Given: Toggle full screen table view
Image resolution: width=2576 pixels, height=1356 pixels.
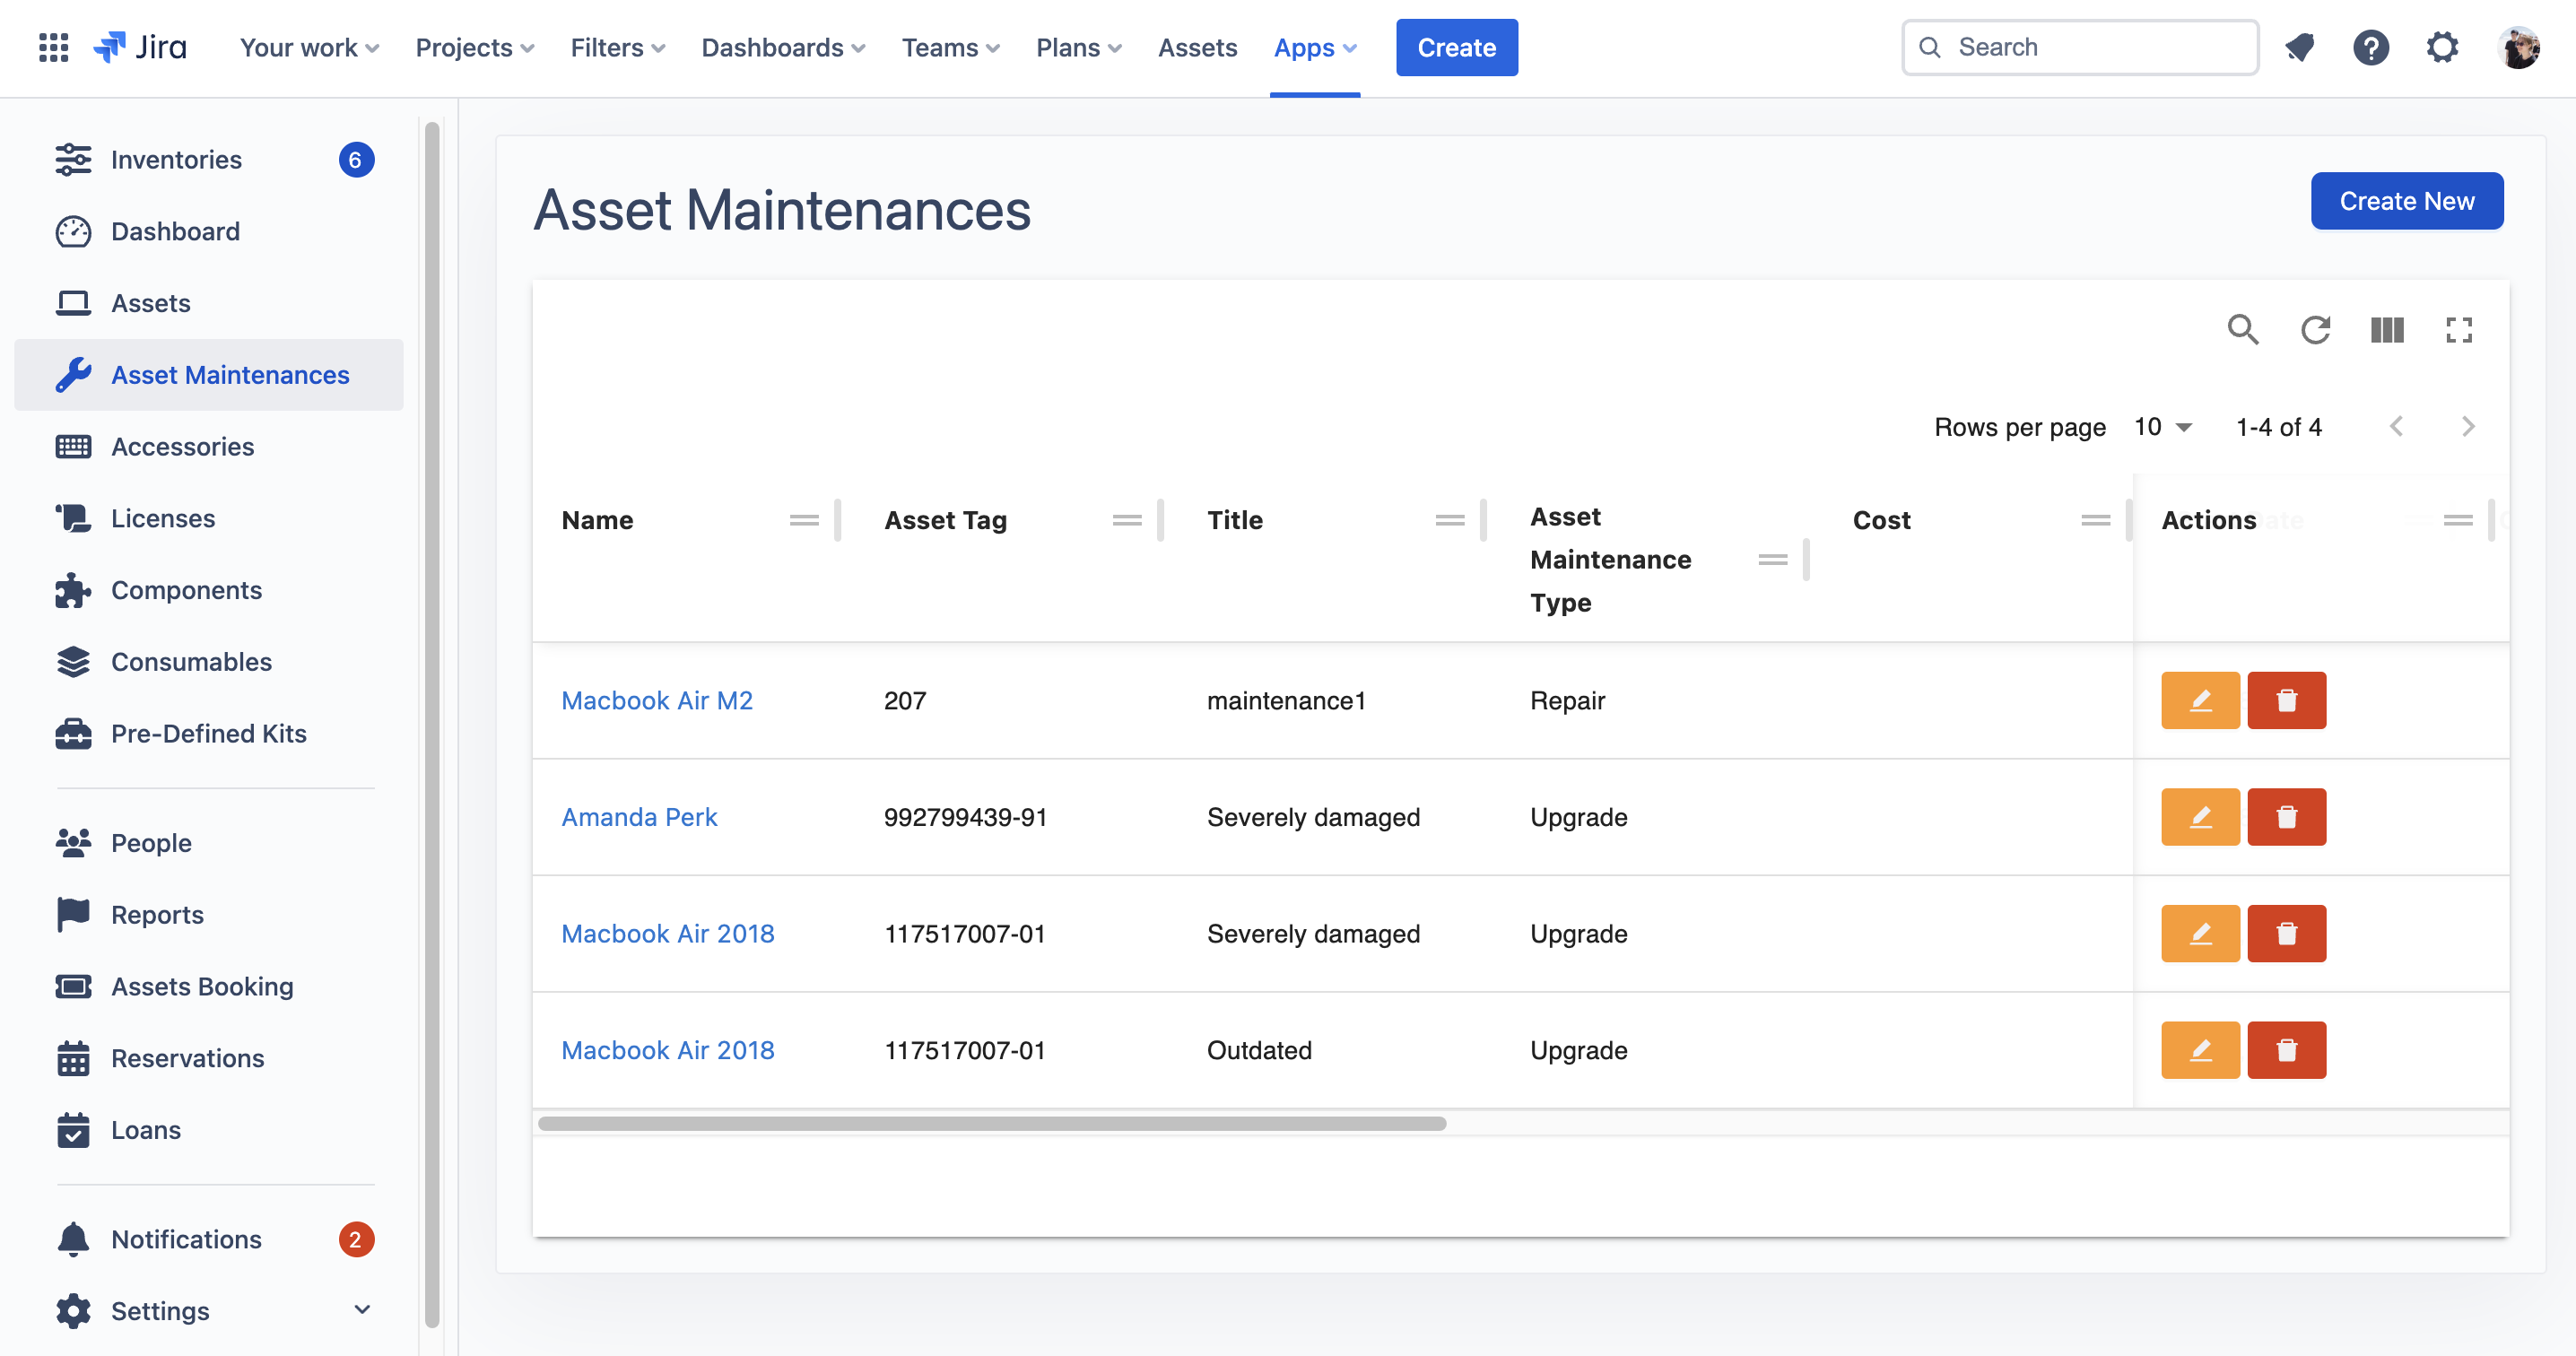Looking at the screenshot, I should tap(2459, 330).
